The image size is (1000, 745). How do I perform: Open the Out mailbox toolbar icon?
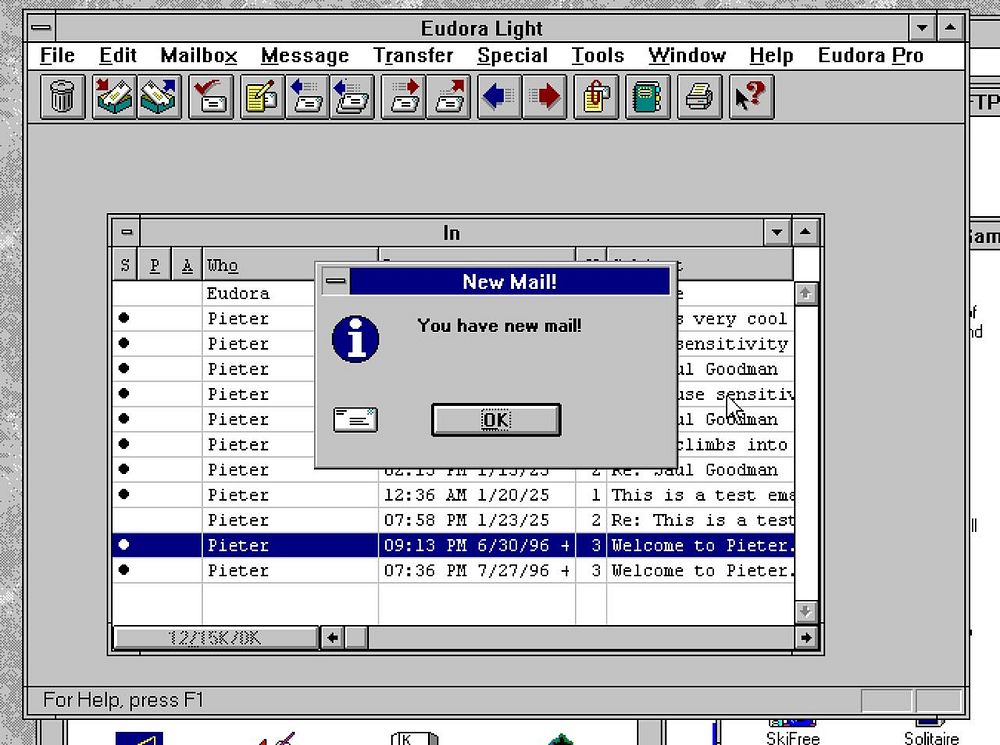(158, 98)
